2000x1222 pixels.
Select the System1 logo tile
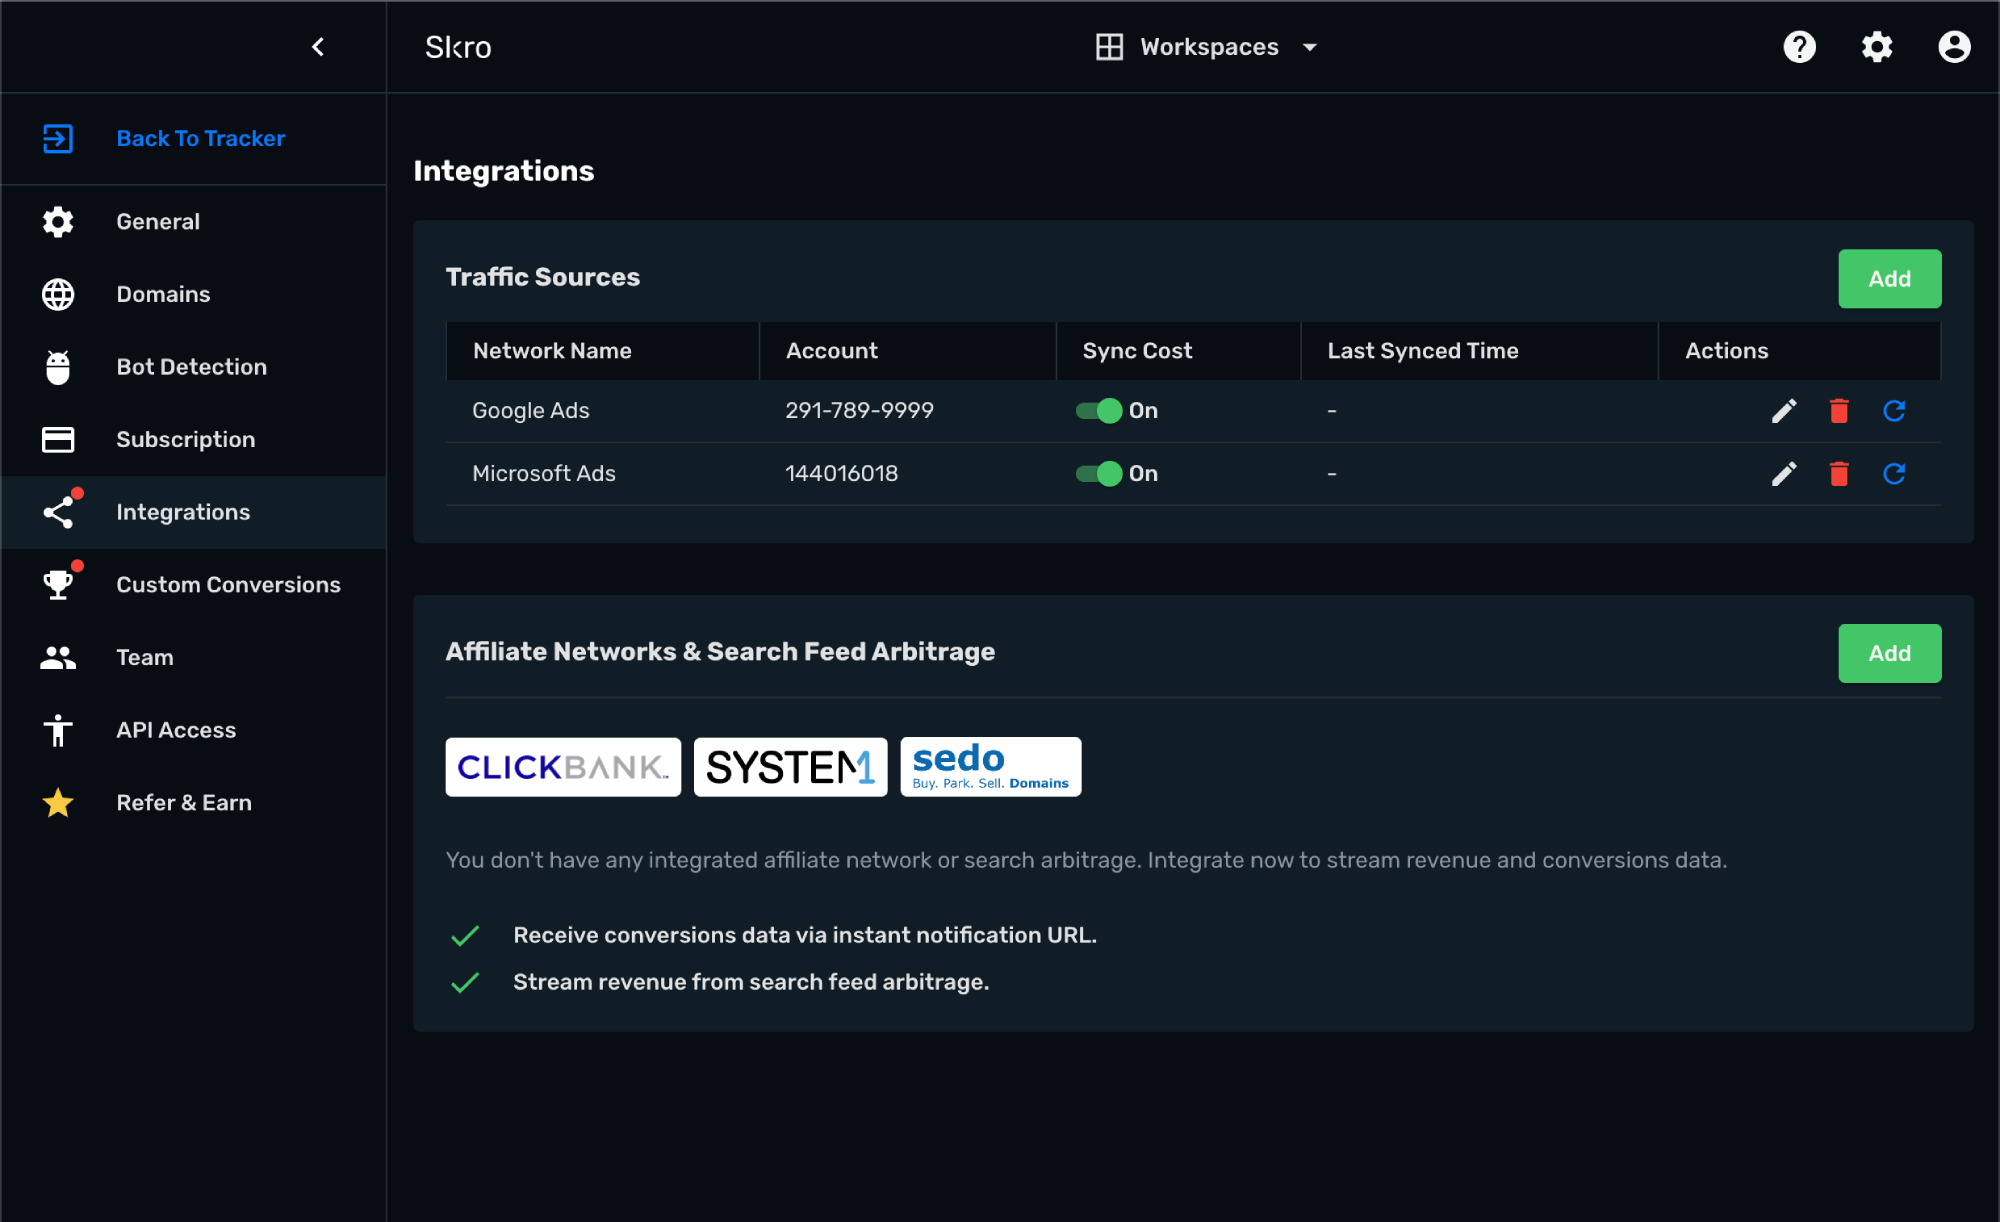pyautogui.click(x=790, y=767)
